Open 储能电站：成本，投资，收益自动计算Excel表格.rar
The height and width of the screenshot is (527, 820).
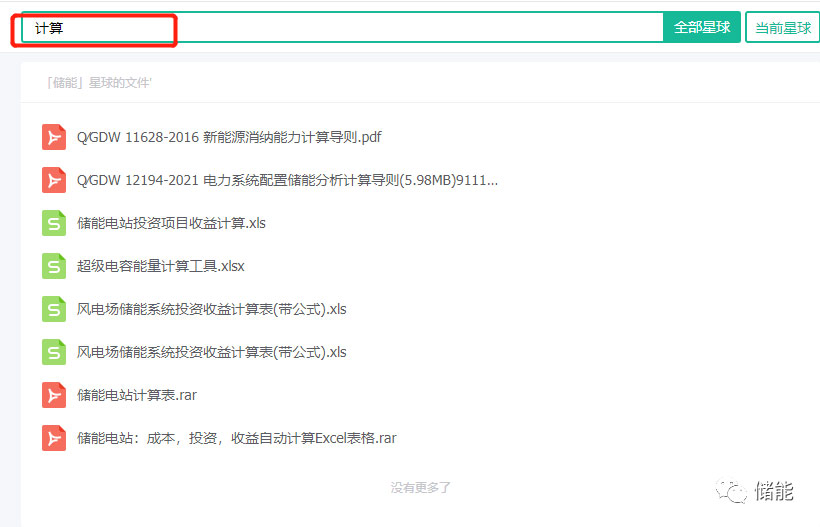(x=237, y=438)
